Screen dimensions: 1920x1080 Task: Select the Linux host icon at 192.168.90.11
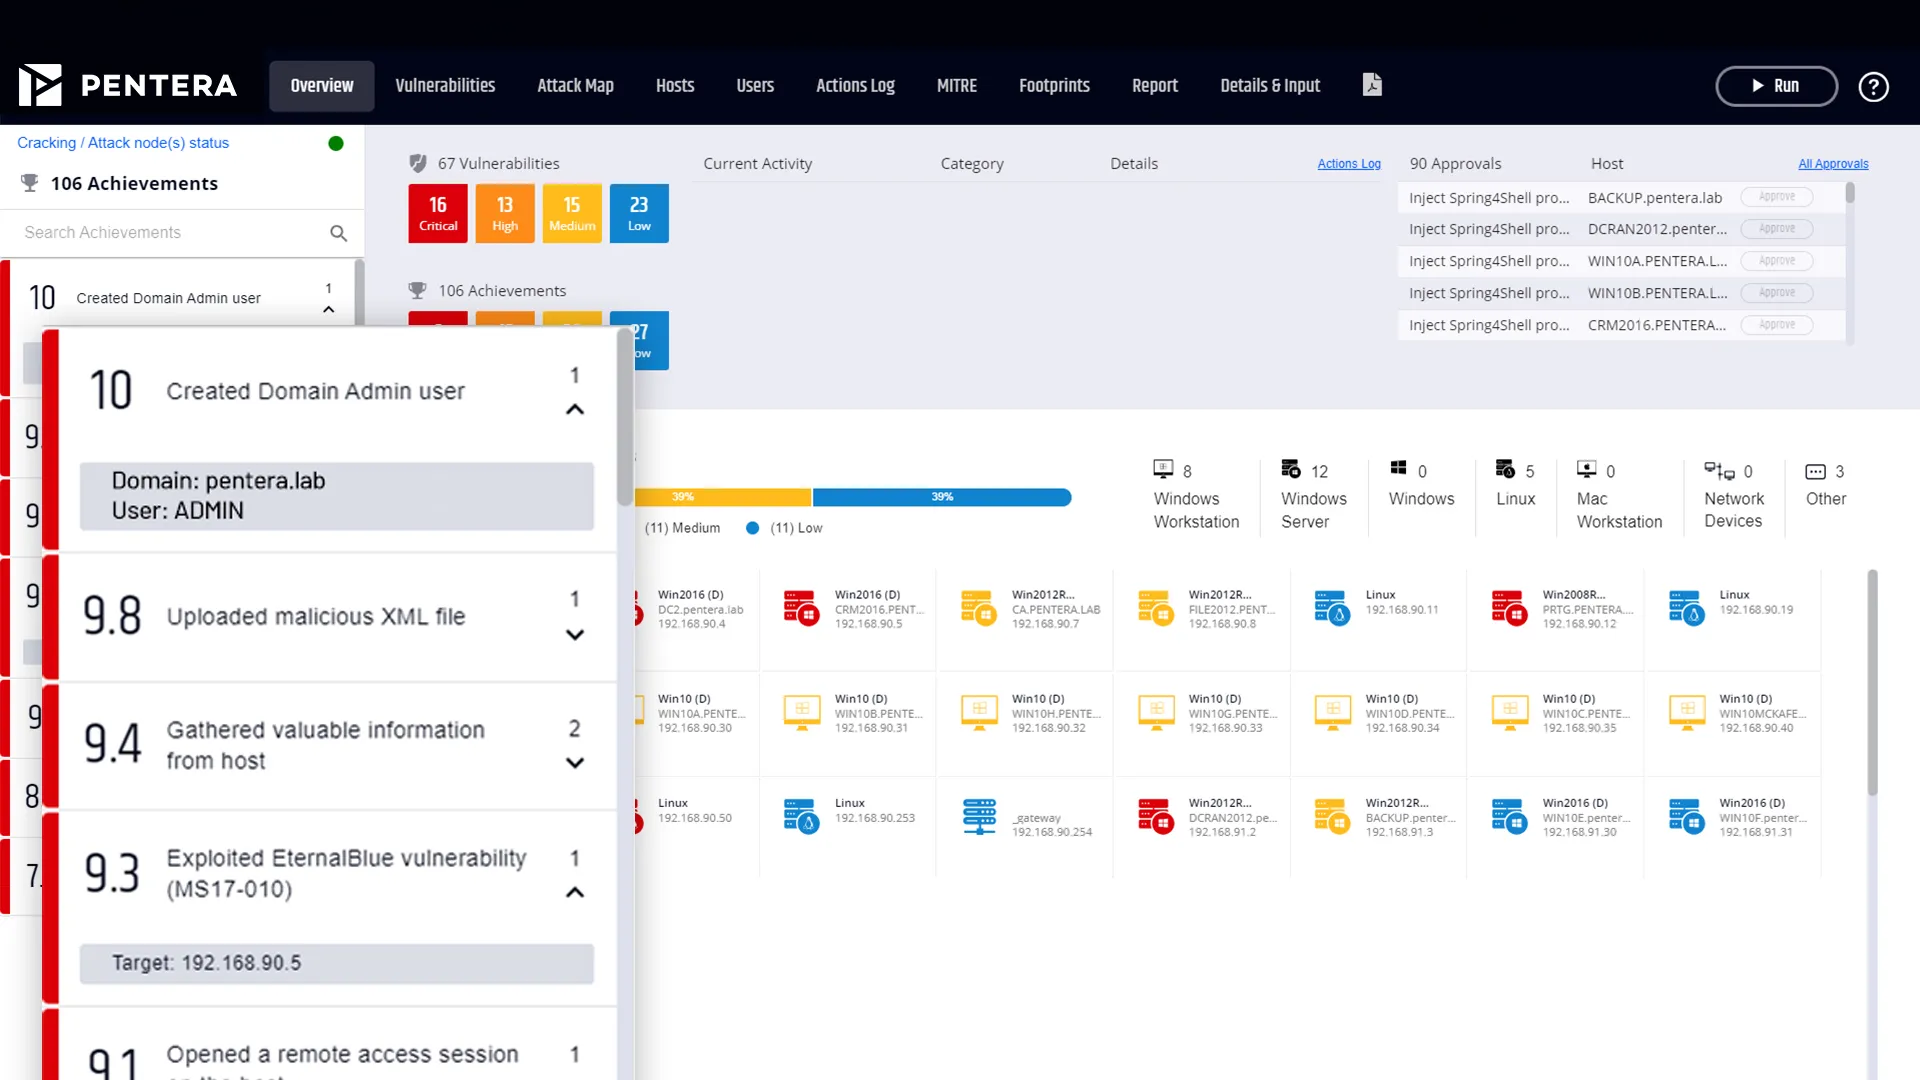[1332, 608]
